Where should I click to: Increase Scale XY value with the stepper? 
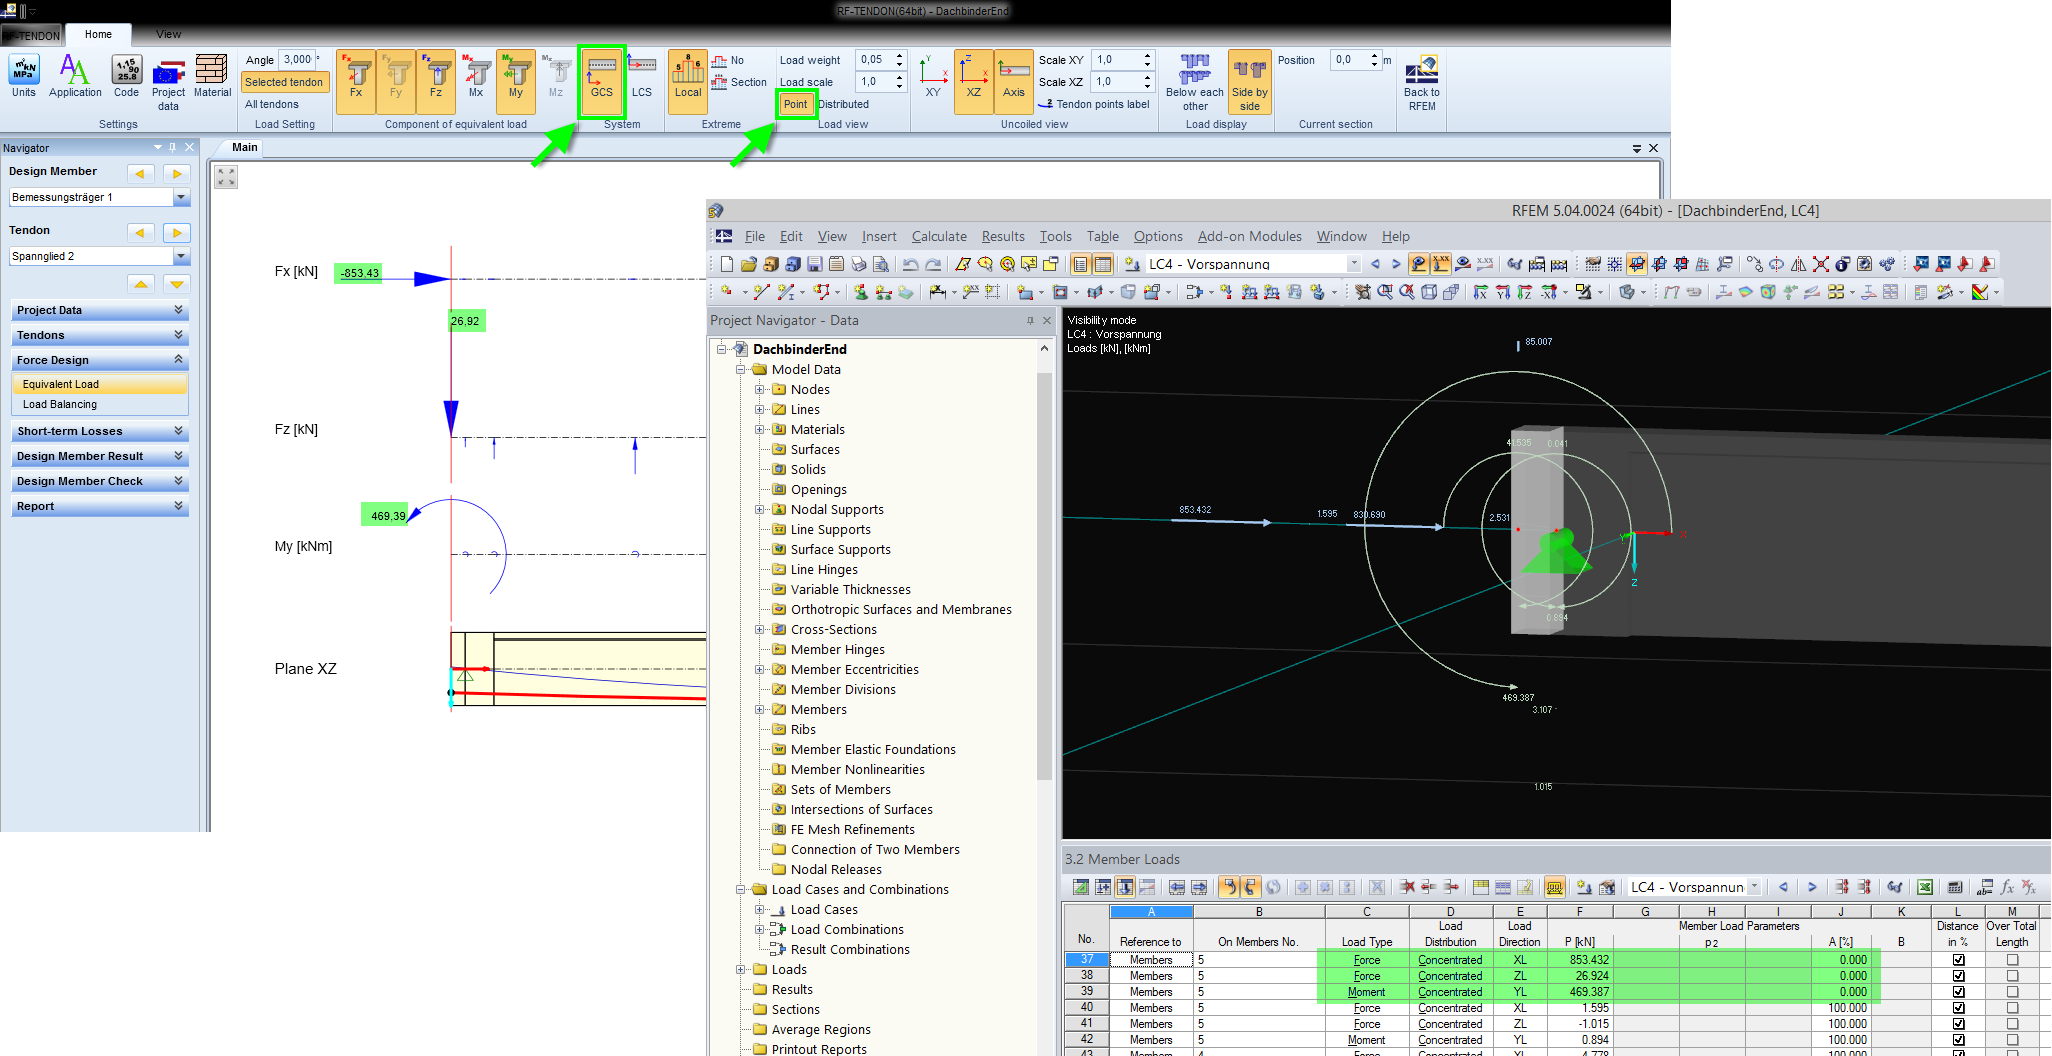(x=1148, y=55)
